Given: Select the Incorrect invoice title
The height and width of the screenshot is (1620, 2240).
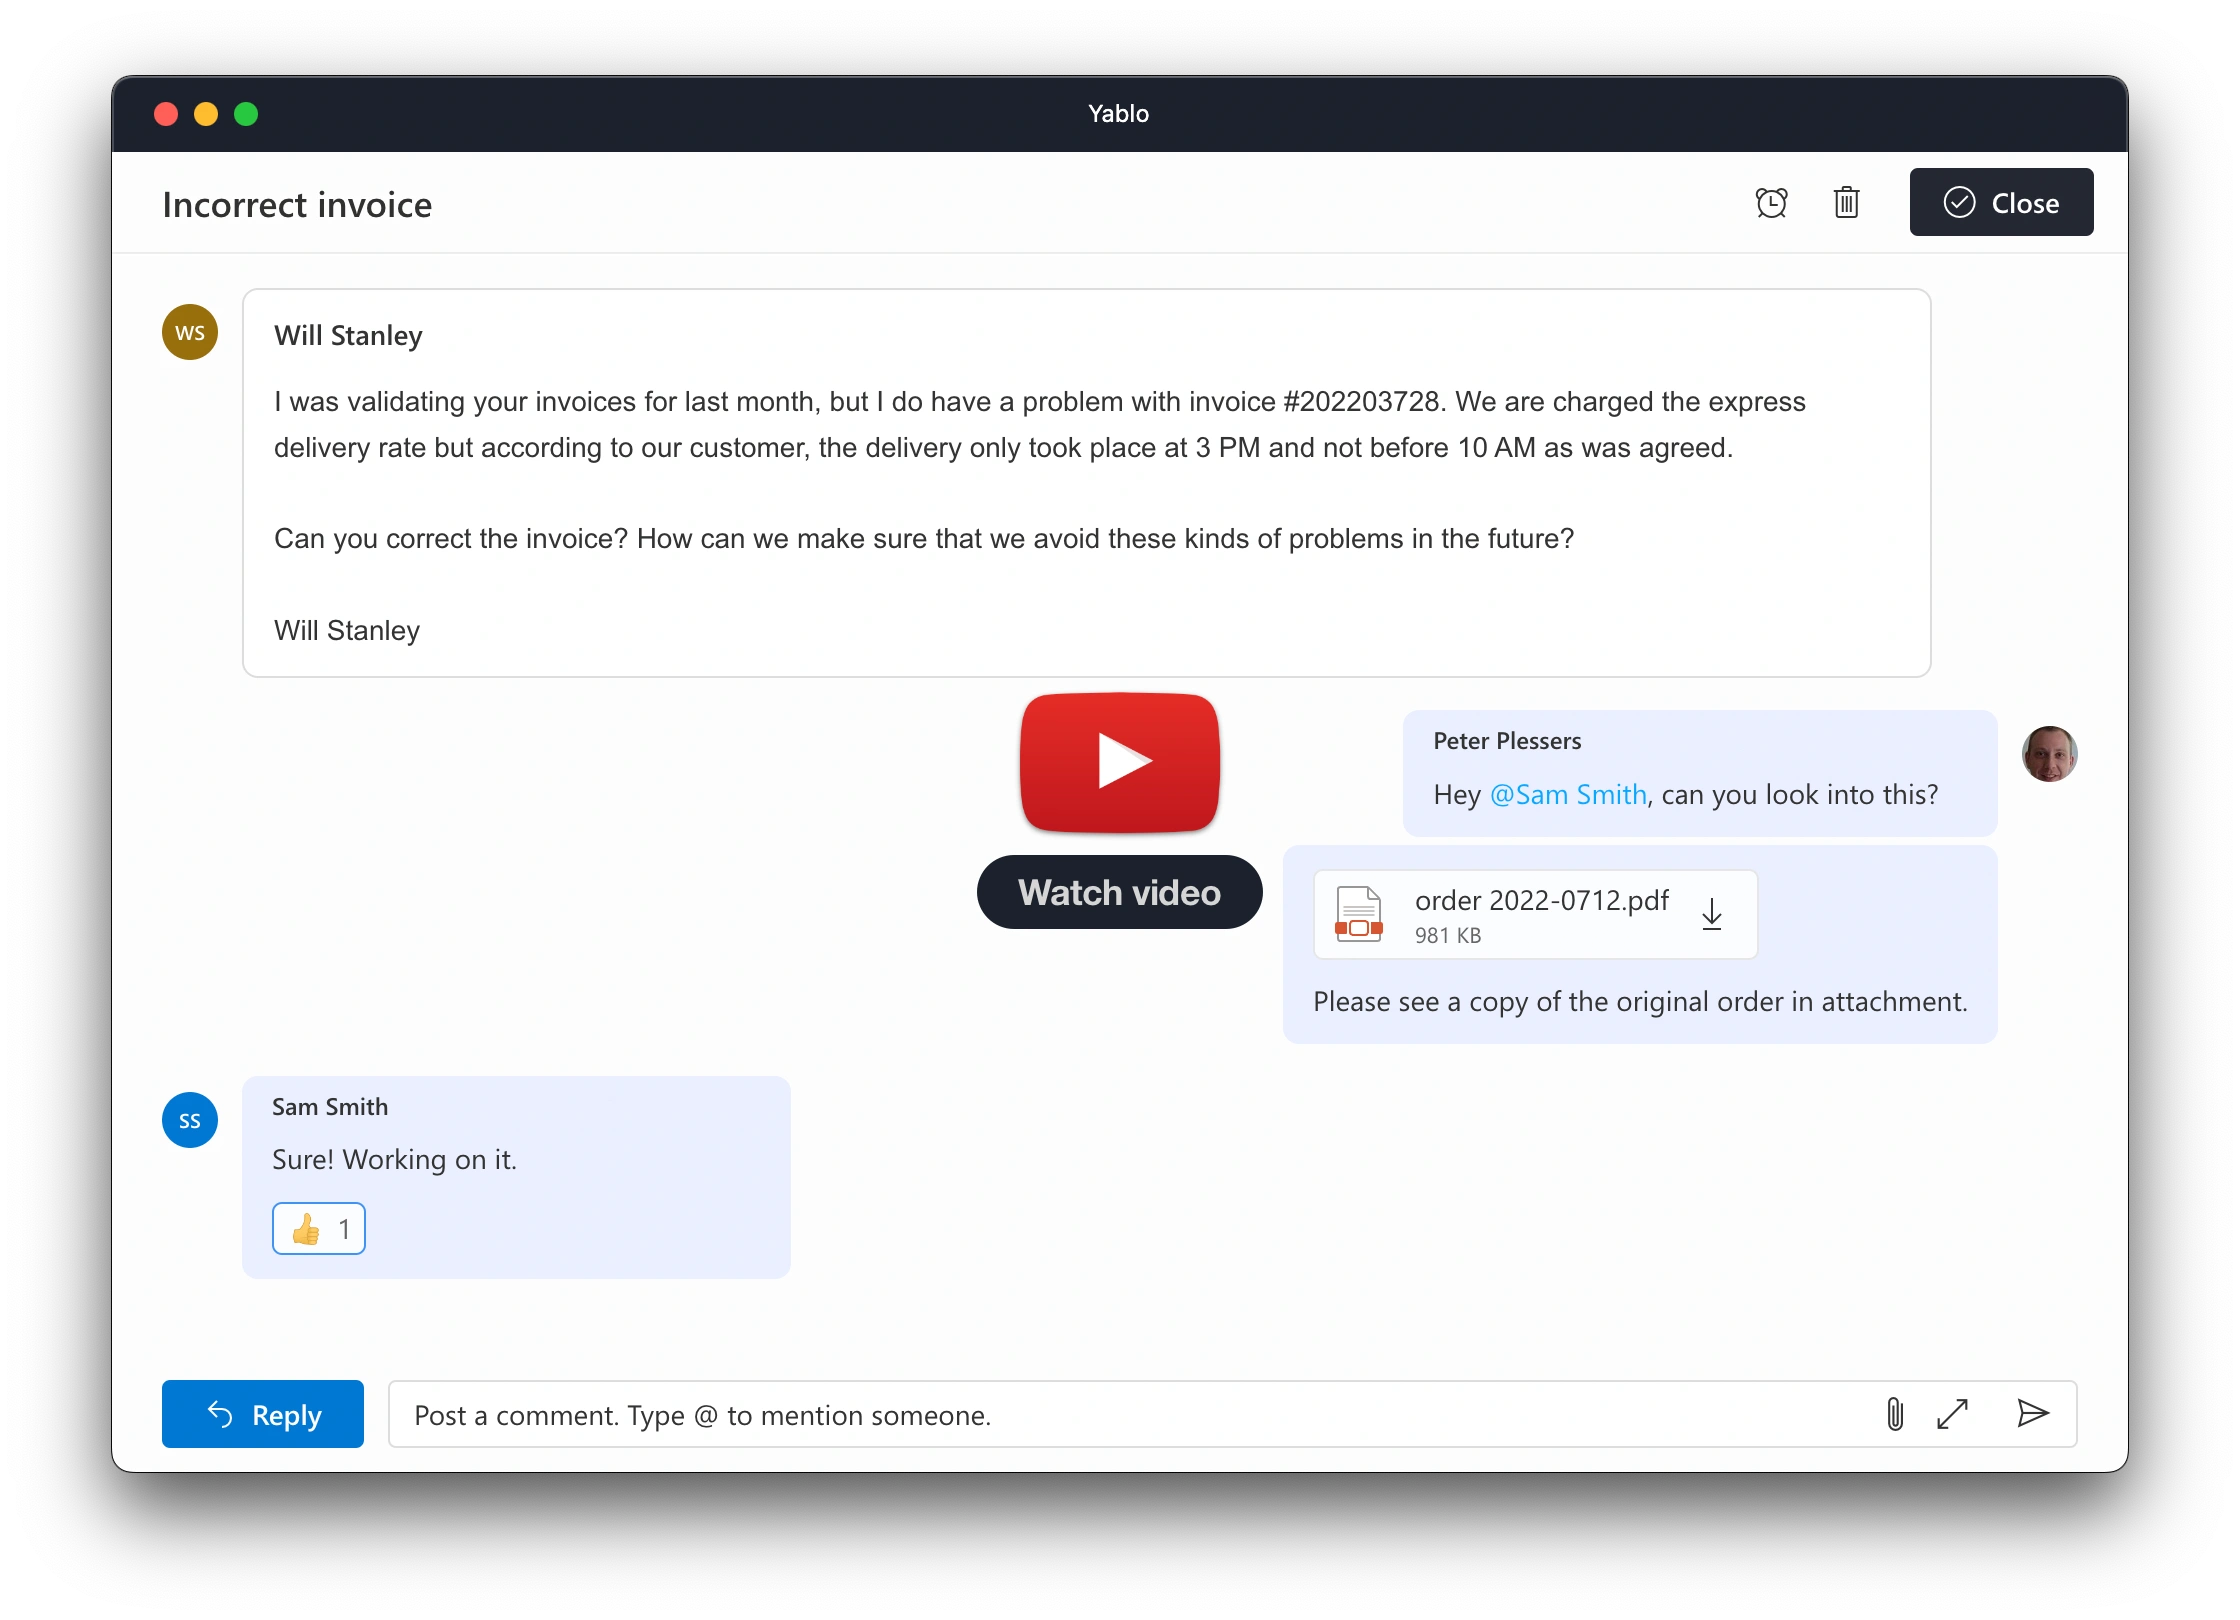Looking at the screenshot, I should [296, 204].
